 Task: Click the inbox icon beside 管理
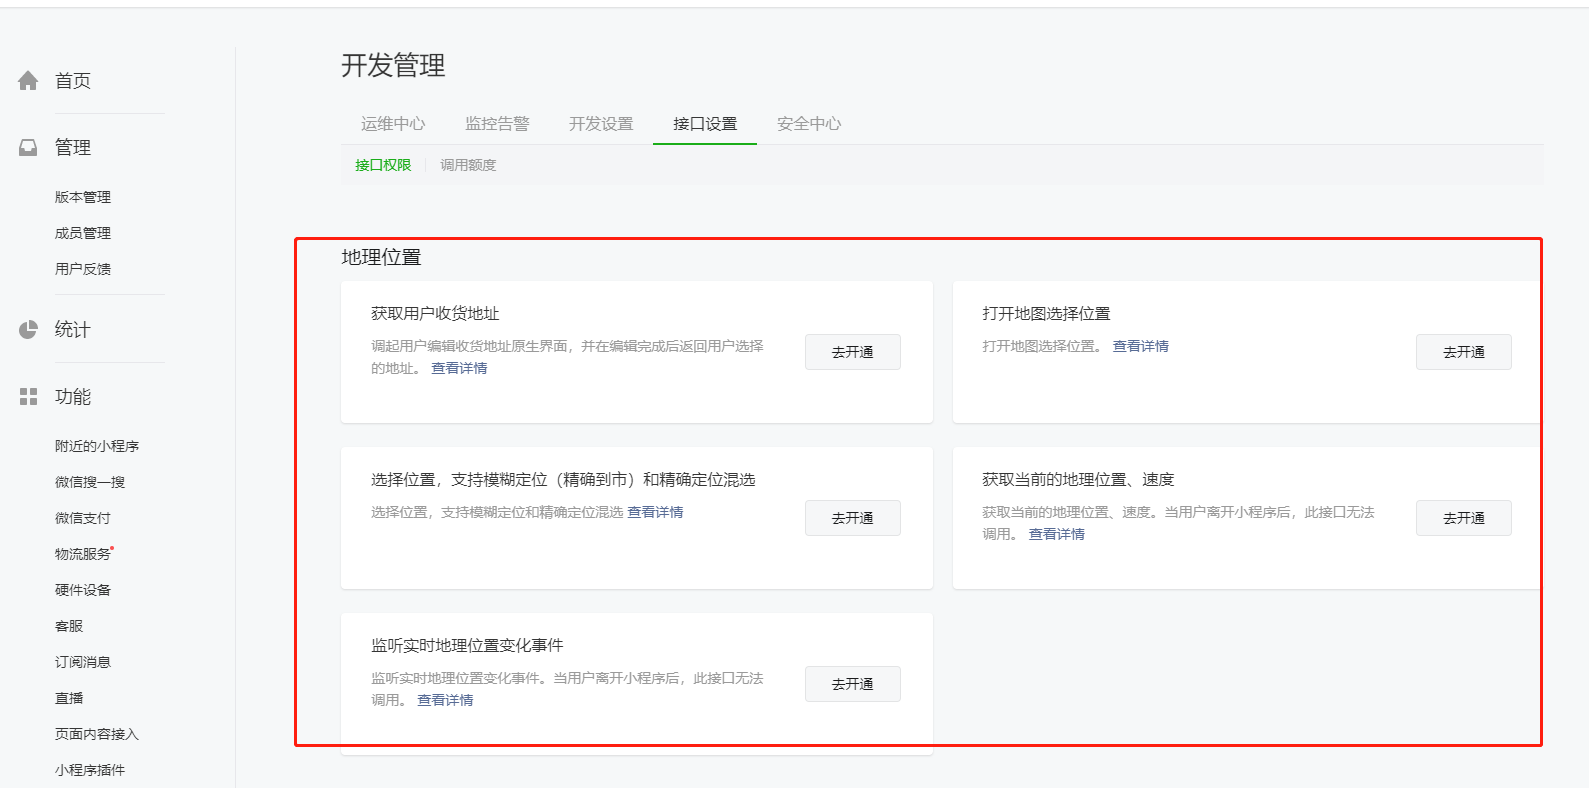(x=28, y=148)
